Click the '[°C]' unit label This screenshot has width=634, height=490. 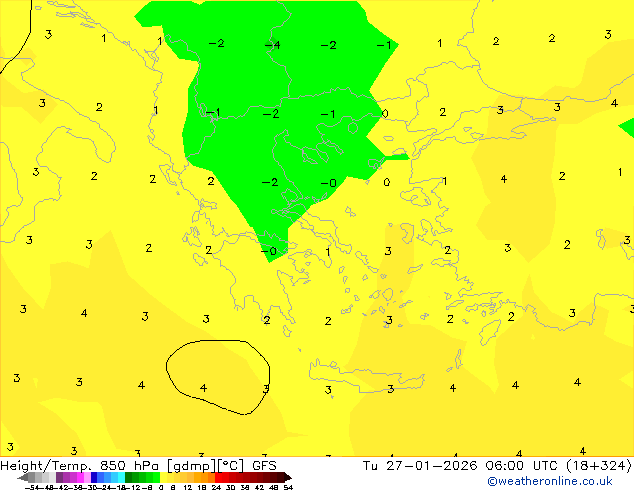pyautogui.click(x=231, y=466)
